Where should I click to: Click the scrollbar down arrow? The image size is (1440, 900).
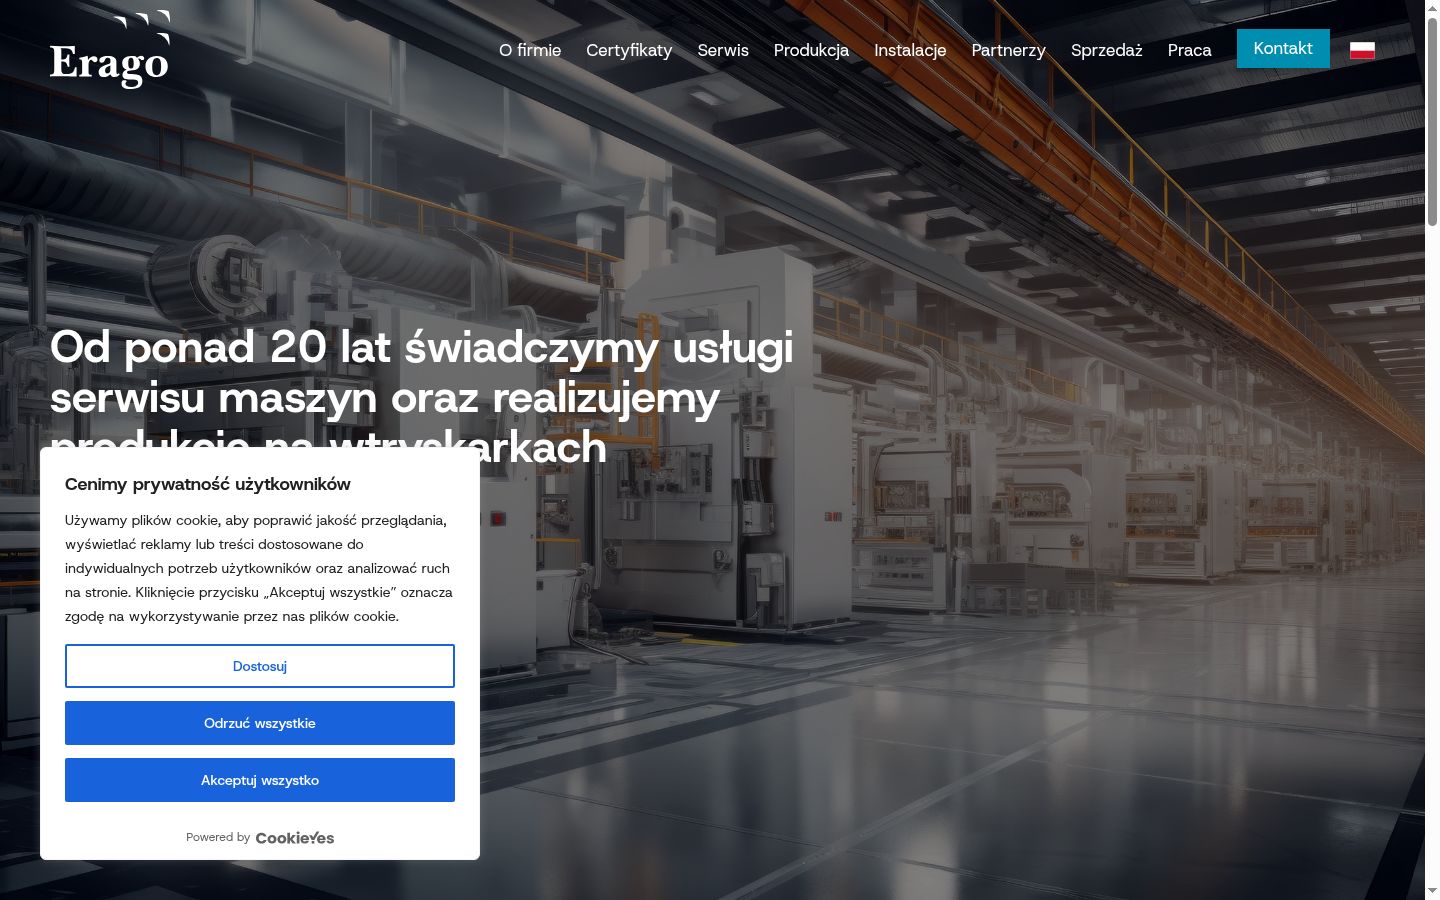(1432, 891)
